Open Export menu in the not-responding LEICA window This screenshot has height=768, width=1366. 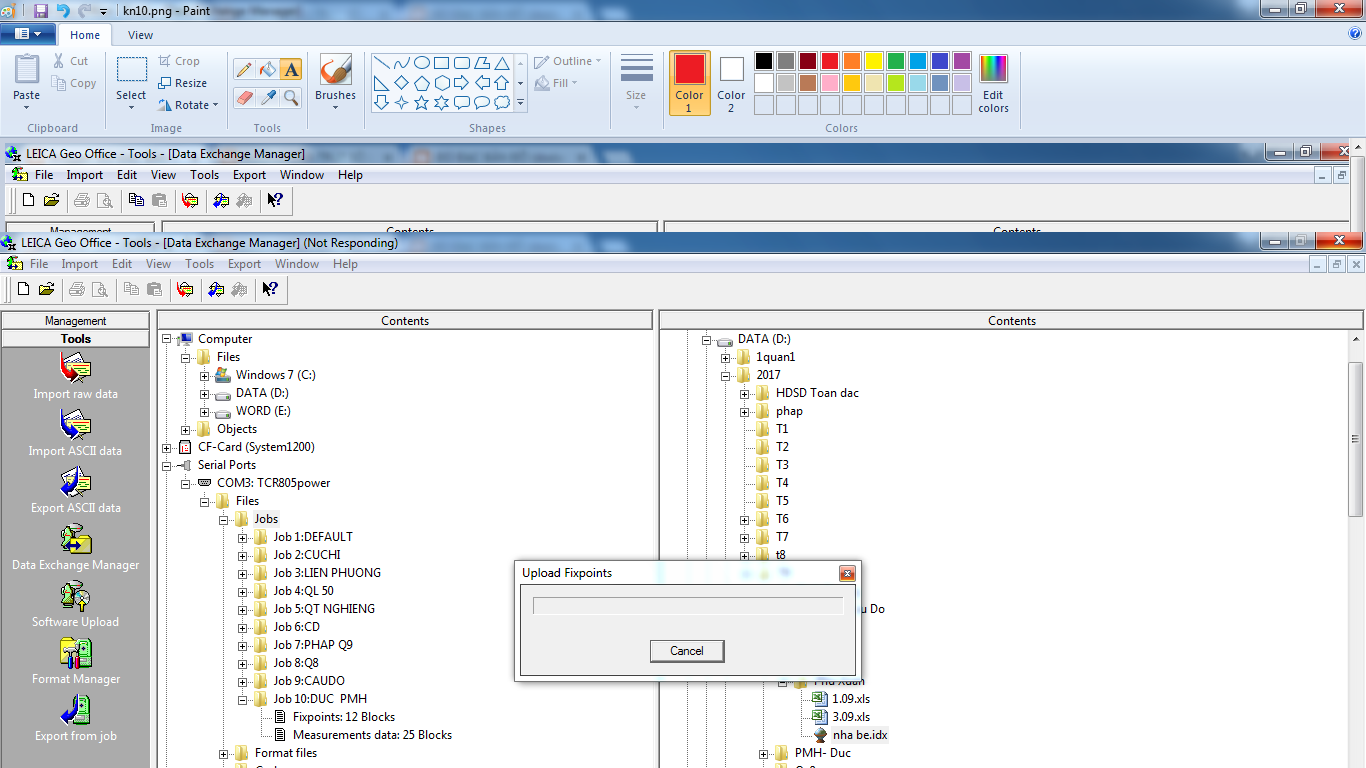(244, 264)
